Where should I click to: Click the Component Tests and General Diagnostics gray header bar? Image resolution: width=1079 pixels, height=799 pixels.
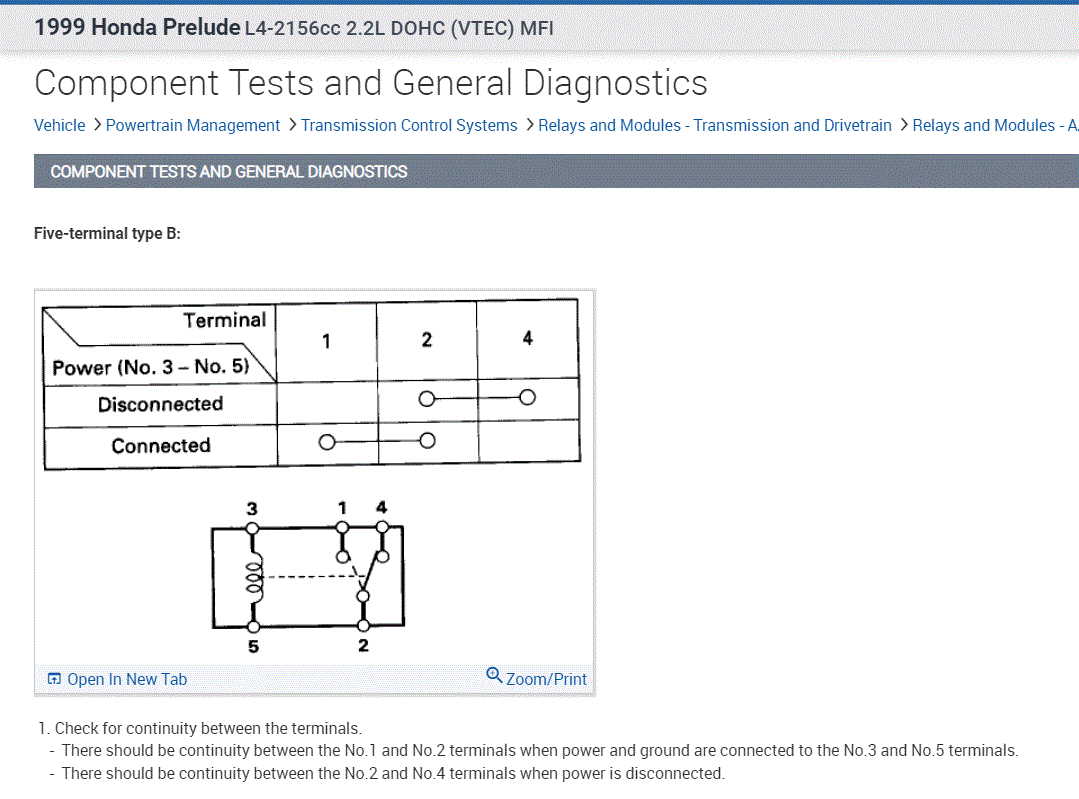(x=556, y=171)
